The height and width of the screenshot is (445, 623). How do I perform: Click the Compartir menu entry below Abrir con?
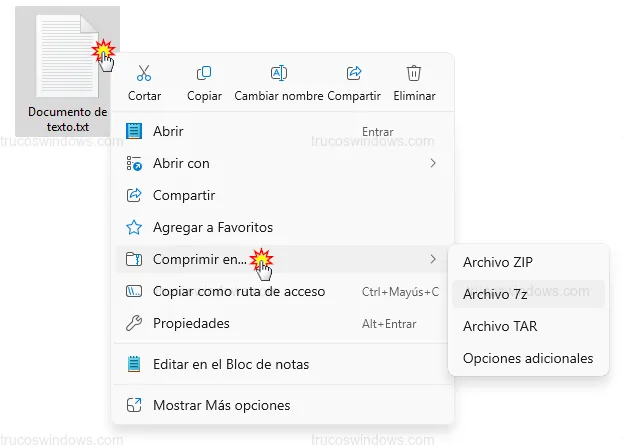184,195
